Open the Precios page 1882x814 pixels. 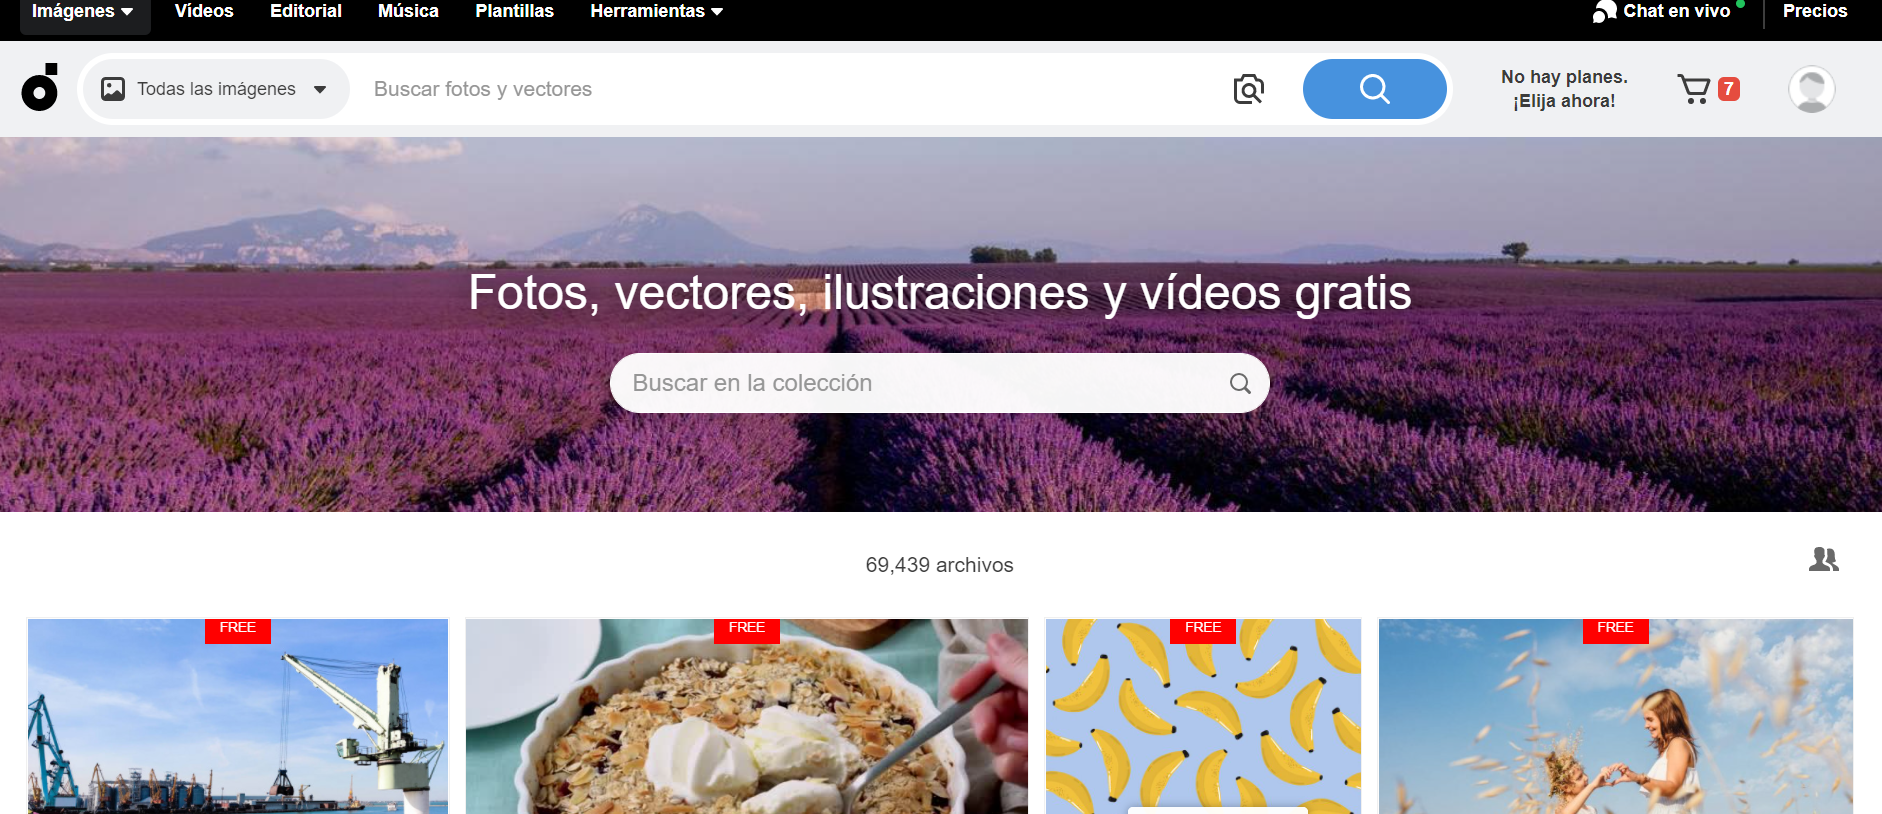(1815, 11)
